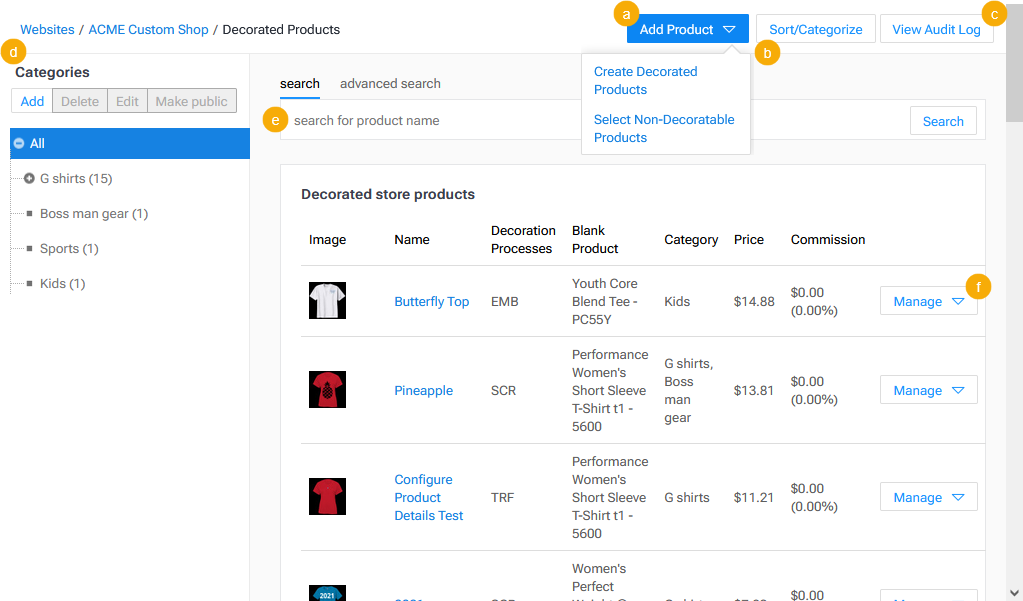Screen dimensions: 1023x601
Task: Add a new category
Action: click(31, 100)
